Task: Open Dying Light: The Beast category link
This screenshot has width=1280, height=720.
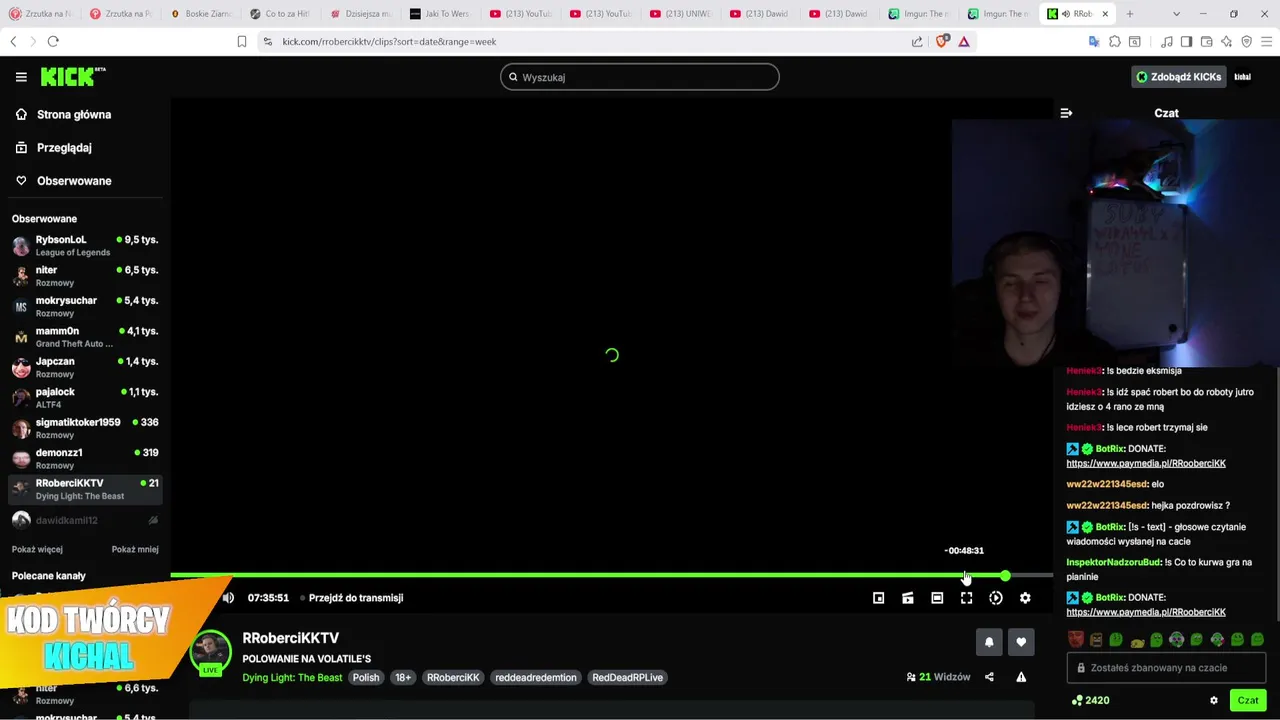Action: click(x=292, y=678)
